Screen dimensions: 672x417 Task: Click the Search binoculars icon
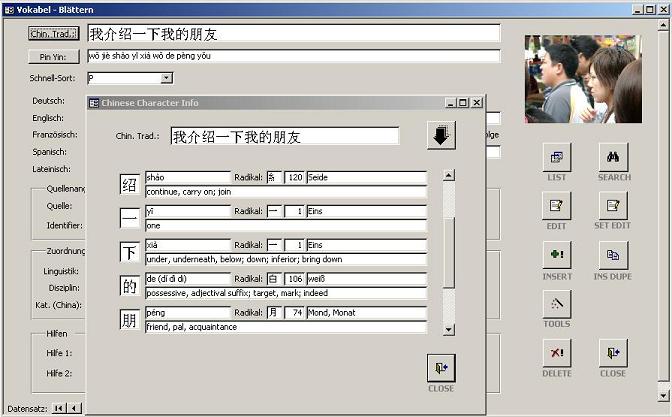pos(613,157)
